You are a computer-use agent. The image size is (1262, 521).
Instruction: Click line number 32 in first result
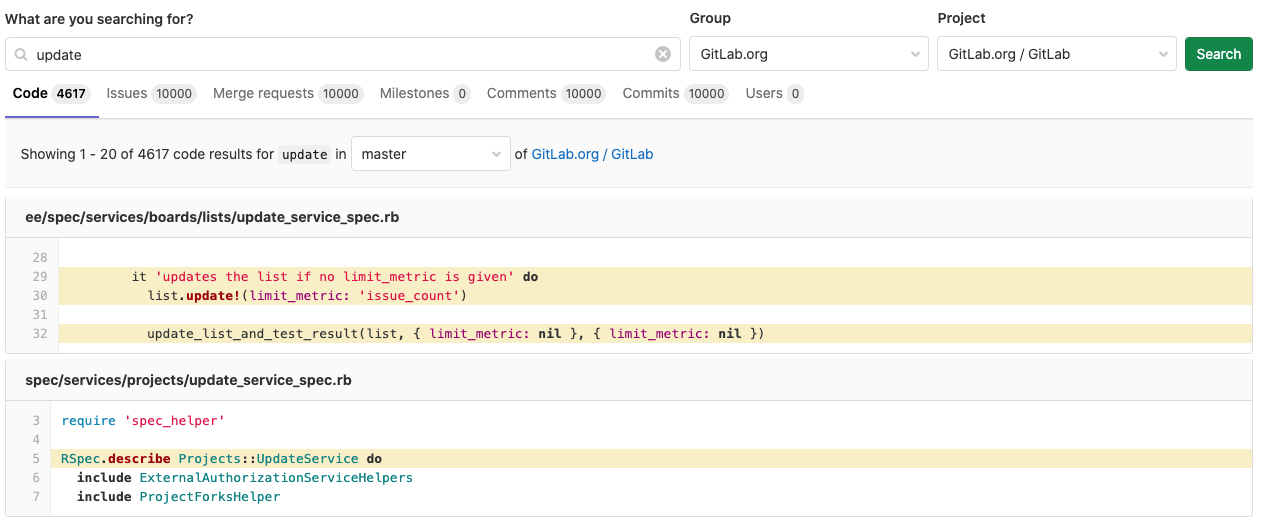point(40,334)
